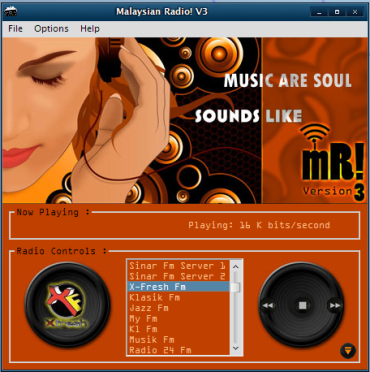Skip to the next station with forward button
The height and width of the screenshot is (372, 370).
tap(335, 305)
